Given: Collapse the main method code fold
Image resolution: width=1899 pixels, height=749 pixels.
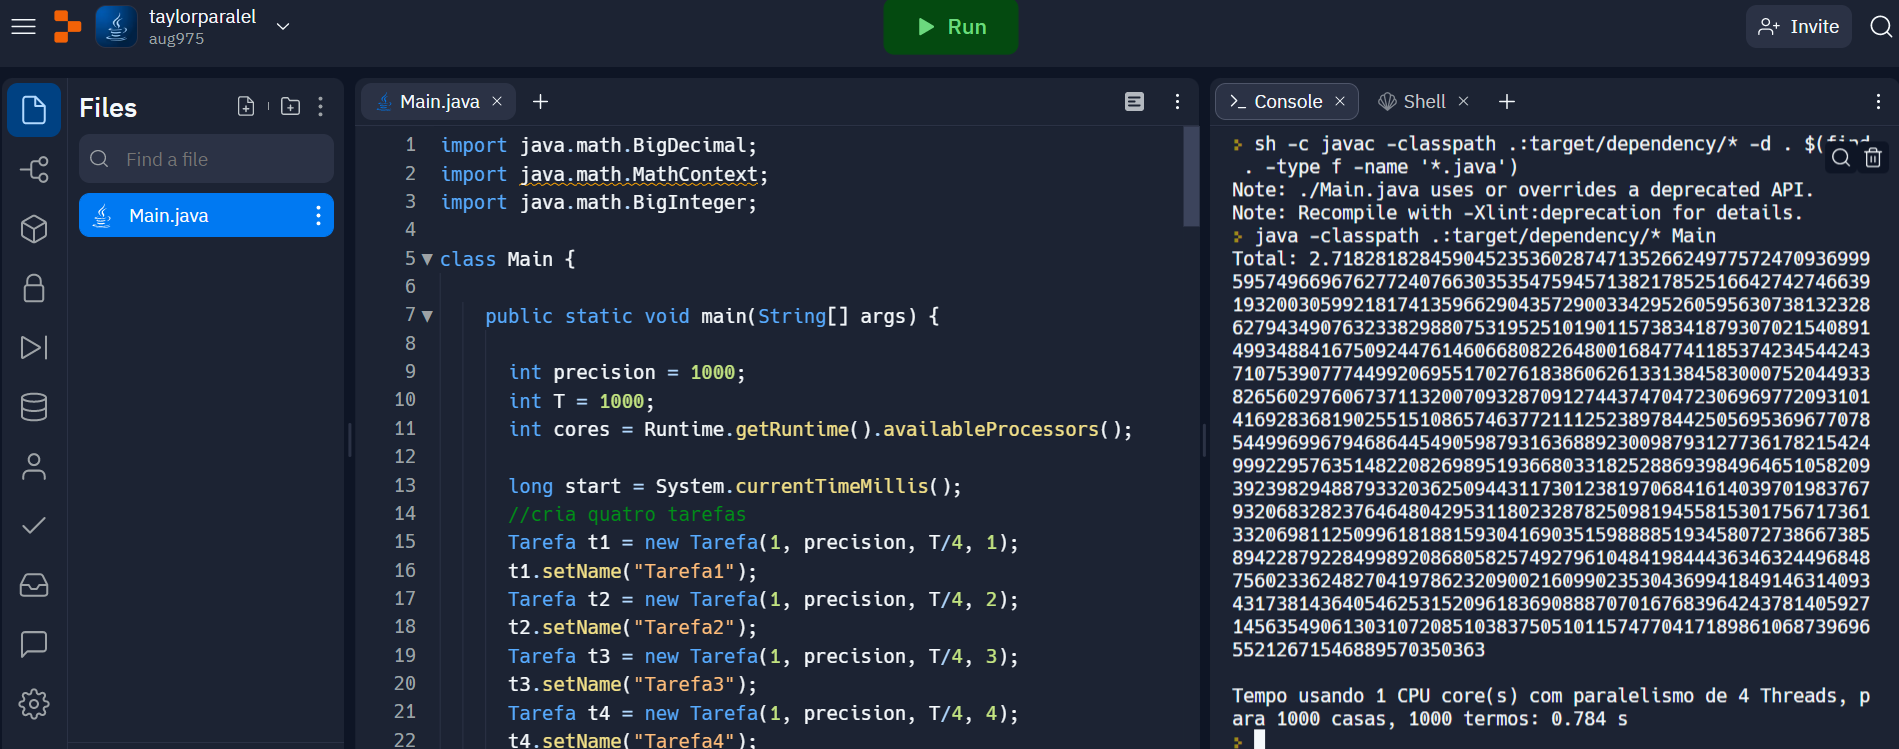Looking at the screenshot, I should pyautogui.click(x=427, y=316).
